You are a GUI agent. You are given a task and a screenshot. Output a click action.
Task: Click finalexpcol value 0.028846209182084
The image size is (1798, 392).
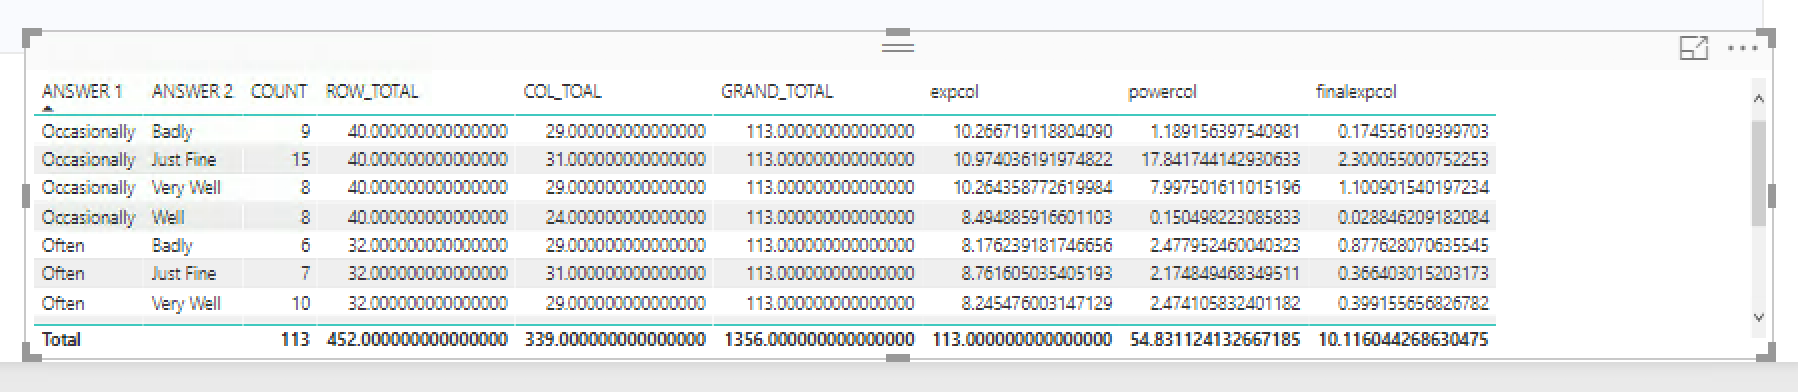pos(1413,217)
